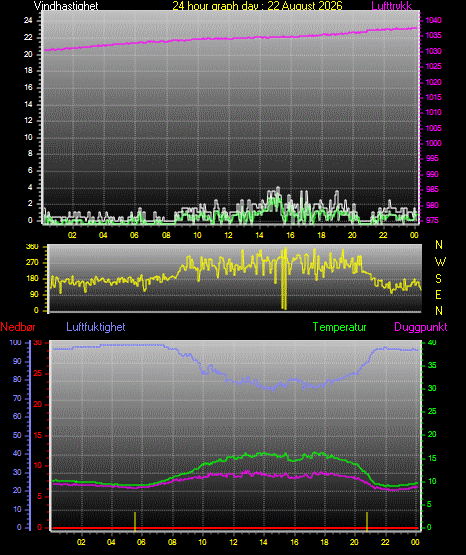
Task: Click the Temperatur legend label
Action: tap(339, 327)
